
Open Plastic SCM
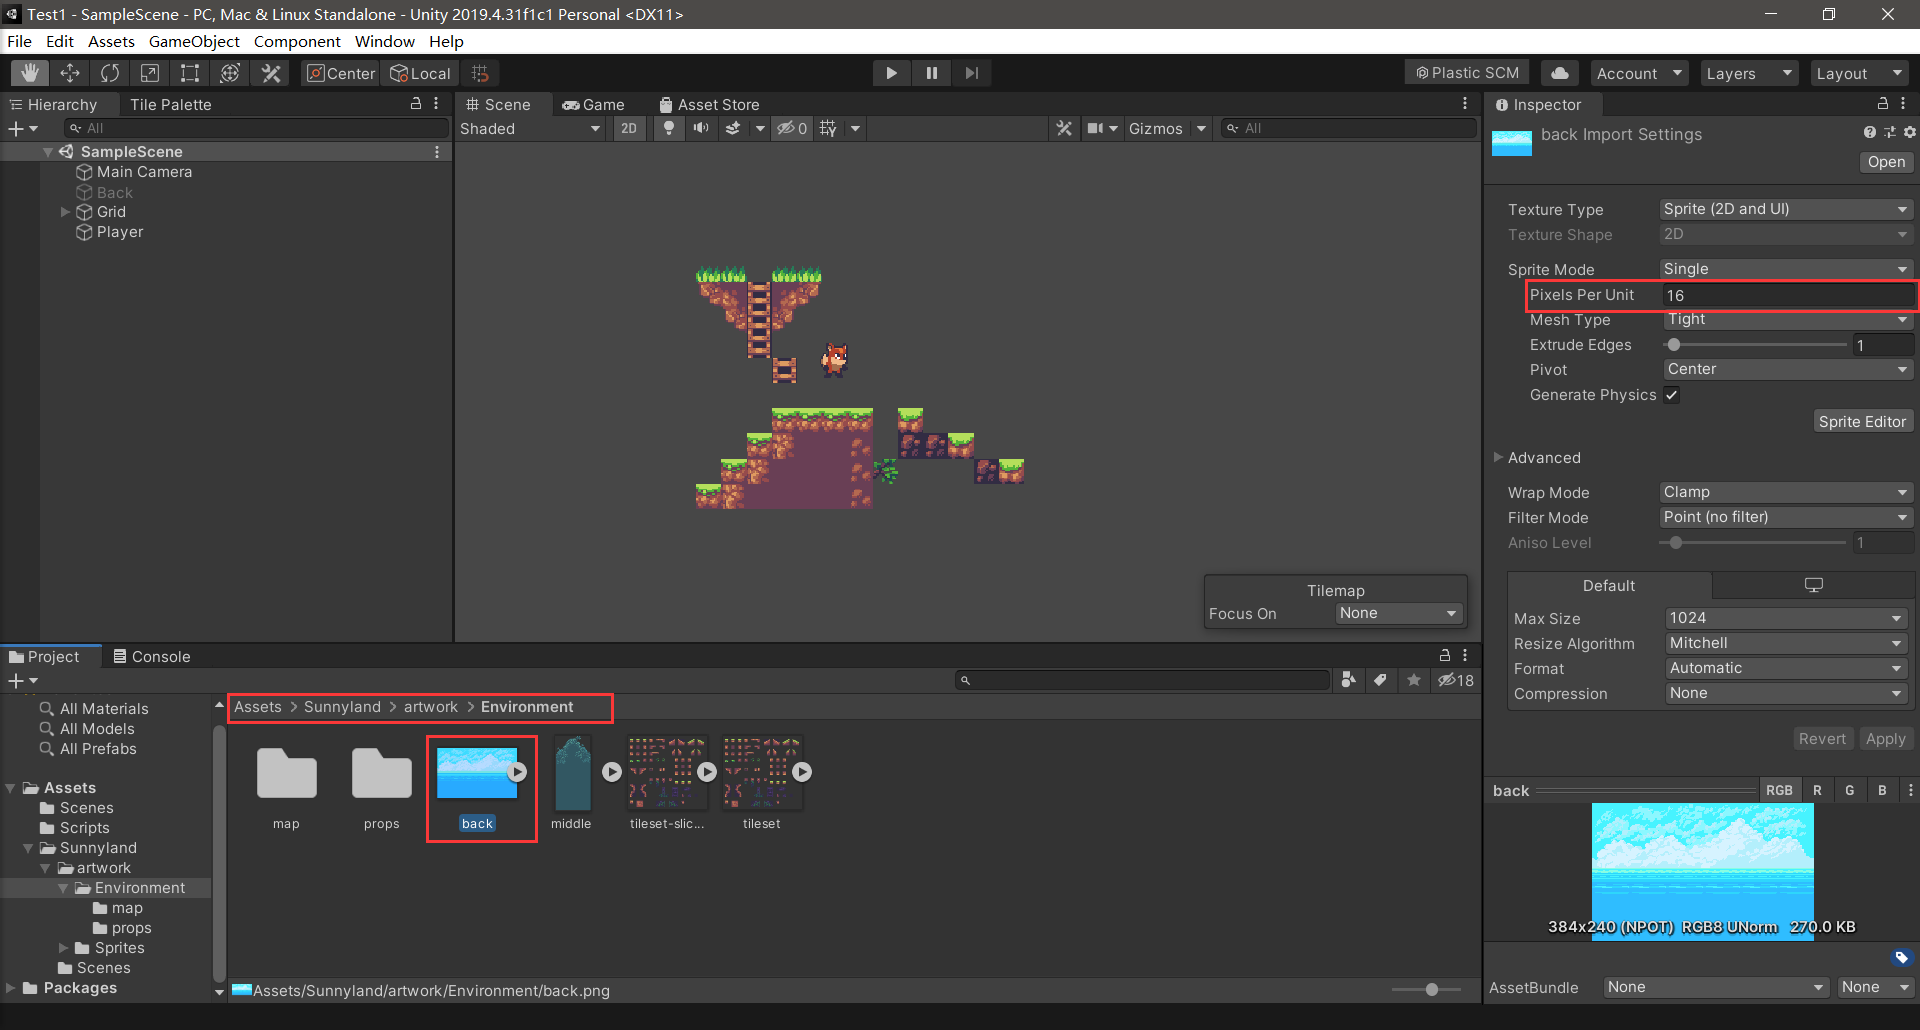pyautogui.click(x=1467, y=73)
